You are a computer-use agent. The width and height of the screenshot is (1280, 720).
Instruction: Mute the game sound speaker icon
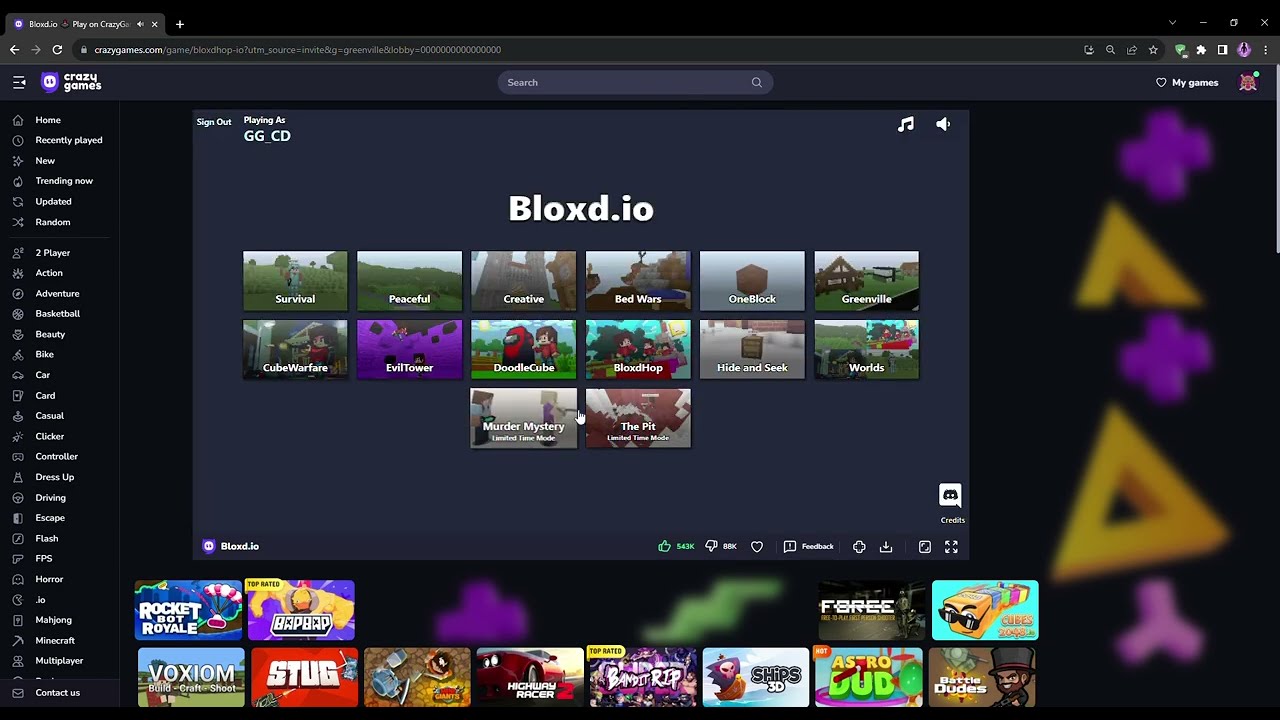point(943,124)
